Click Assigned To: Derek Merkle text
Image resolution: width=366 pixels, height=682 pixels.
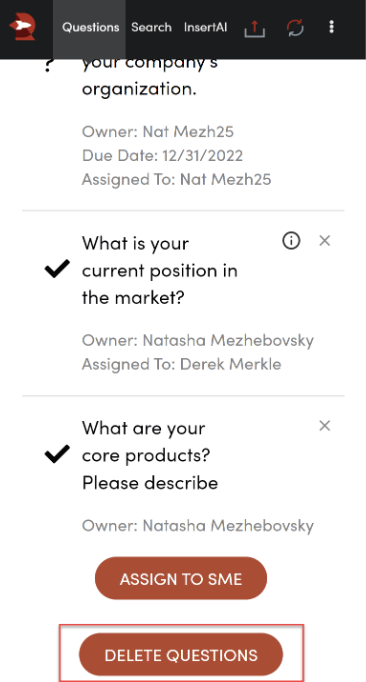(181, 364)
